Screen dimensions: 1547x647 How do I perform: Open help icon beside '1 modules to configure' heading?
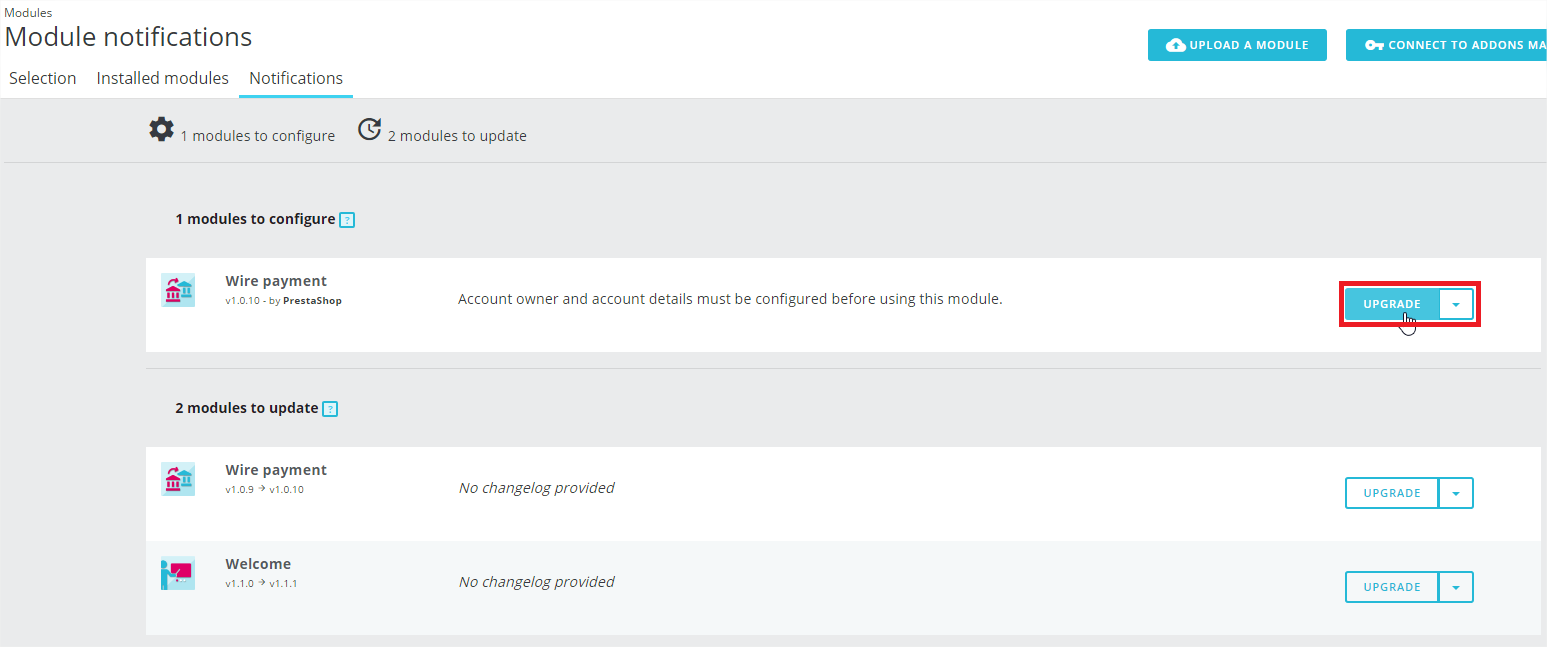[347, 220]
